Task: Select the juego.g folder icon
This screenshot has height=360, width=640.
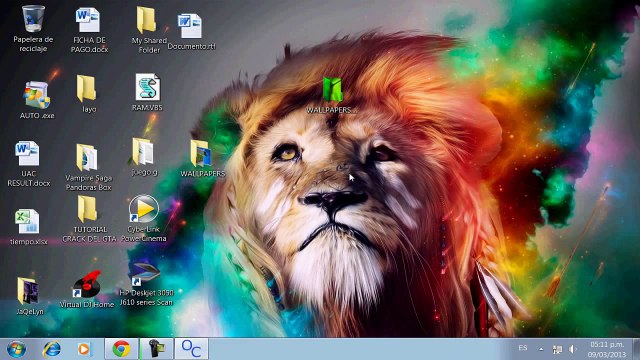Action: pyautogui.click(x=142, y=152)
